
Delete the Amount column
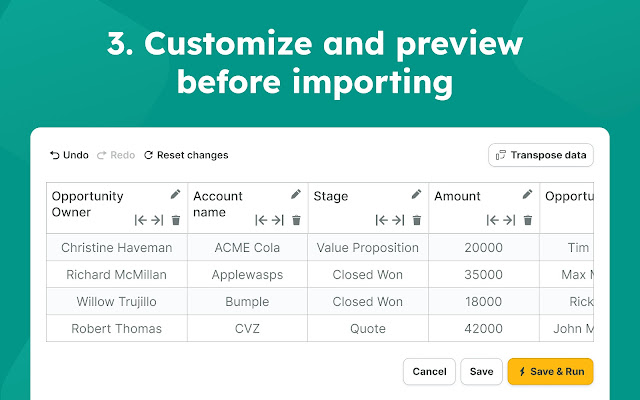point(528,220)
